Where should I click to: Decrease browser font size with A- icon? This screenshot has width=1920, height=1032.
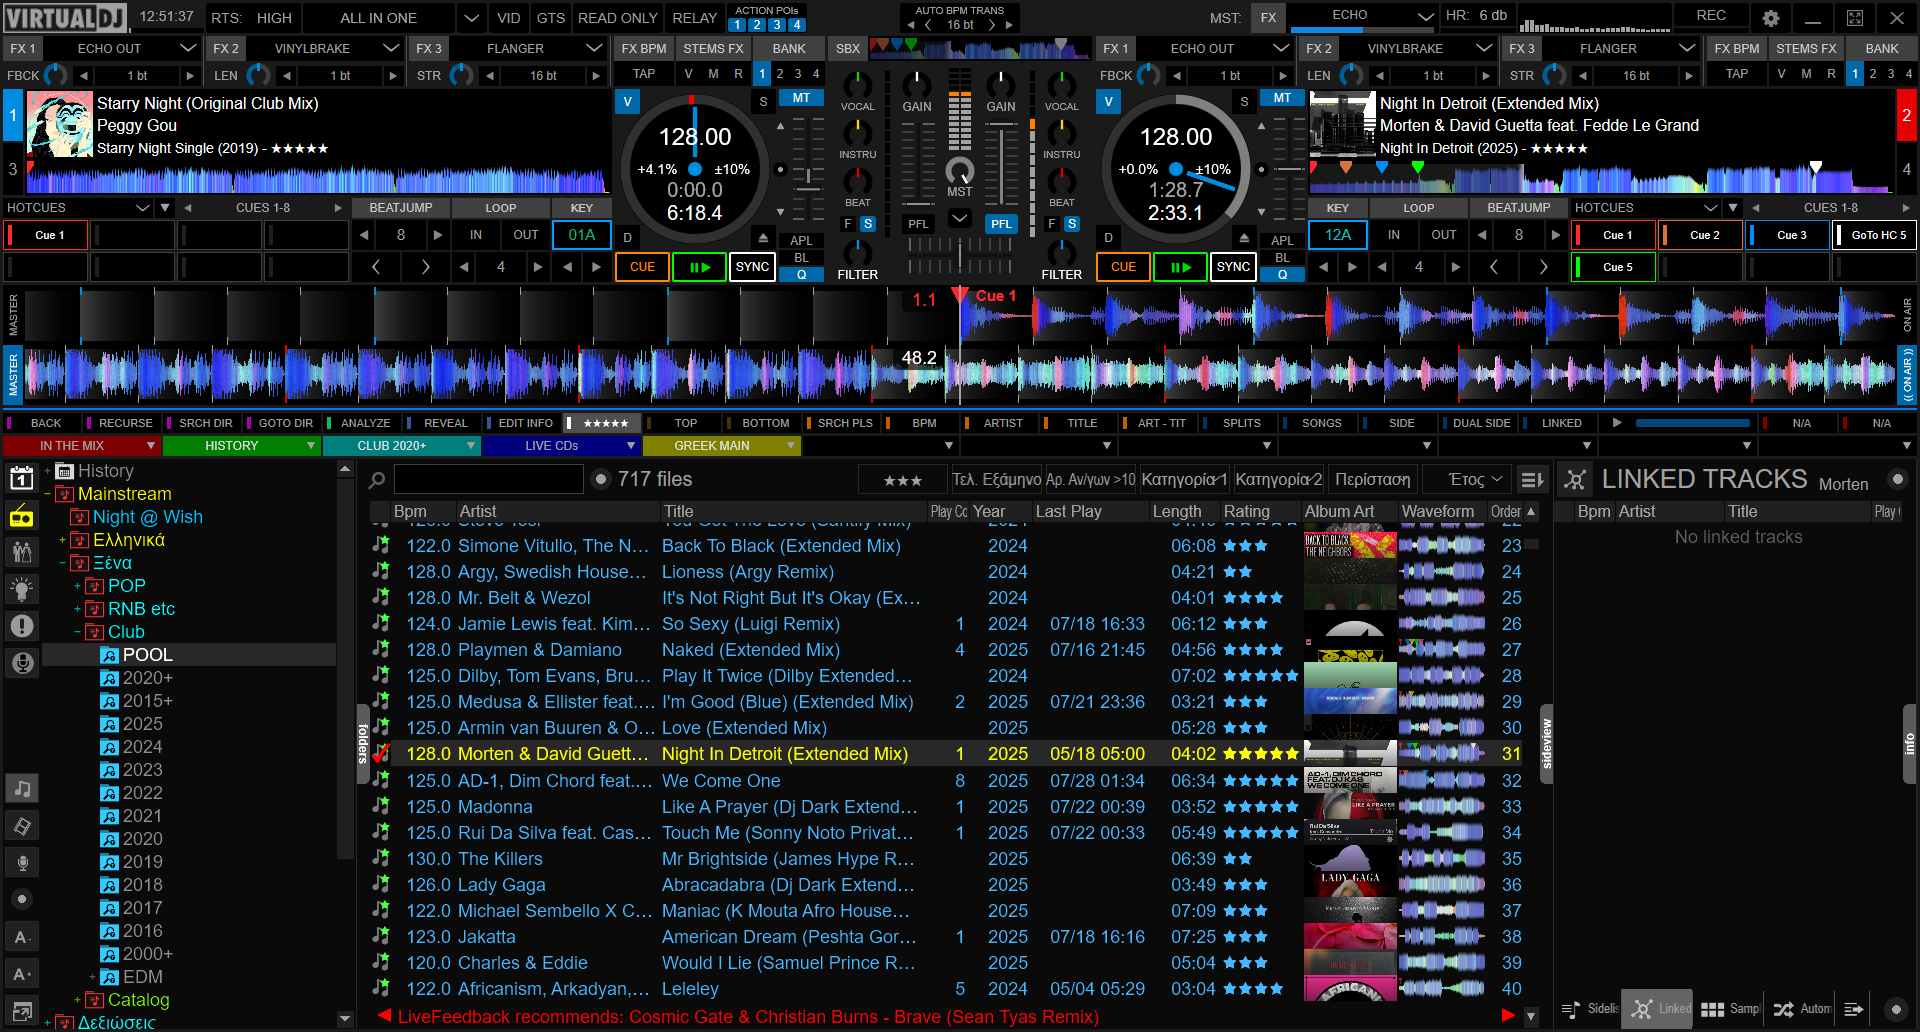coord(21,937)
